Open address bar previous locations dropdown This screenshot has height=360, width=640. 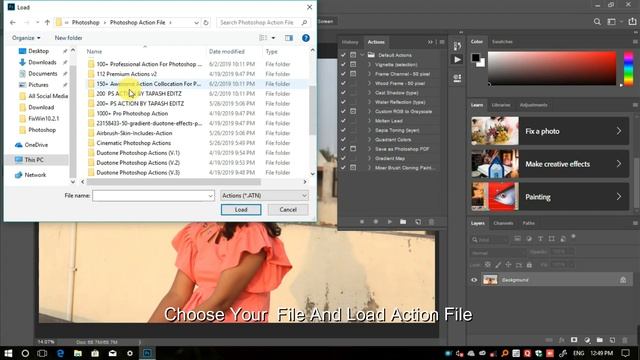click(x=196, y=22)
